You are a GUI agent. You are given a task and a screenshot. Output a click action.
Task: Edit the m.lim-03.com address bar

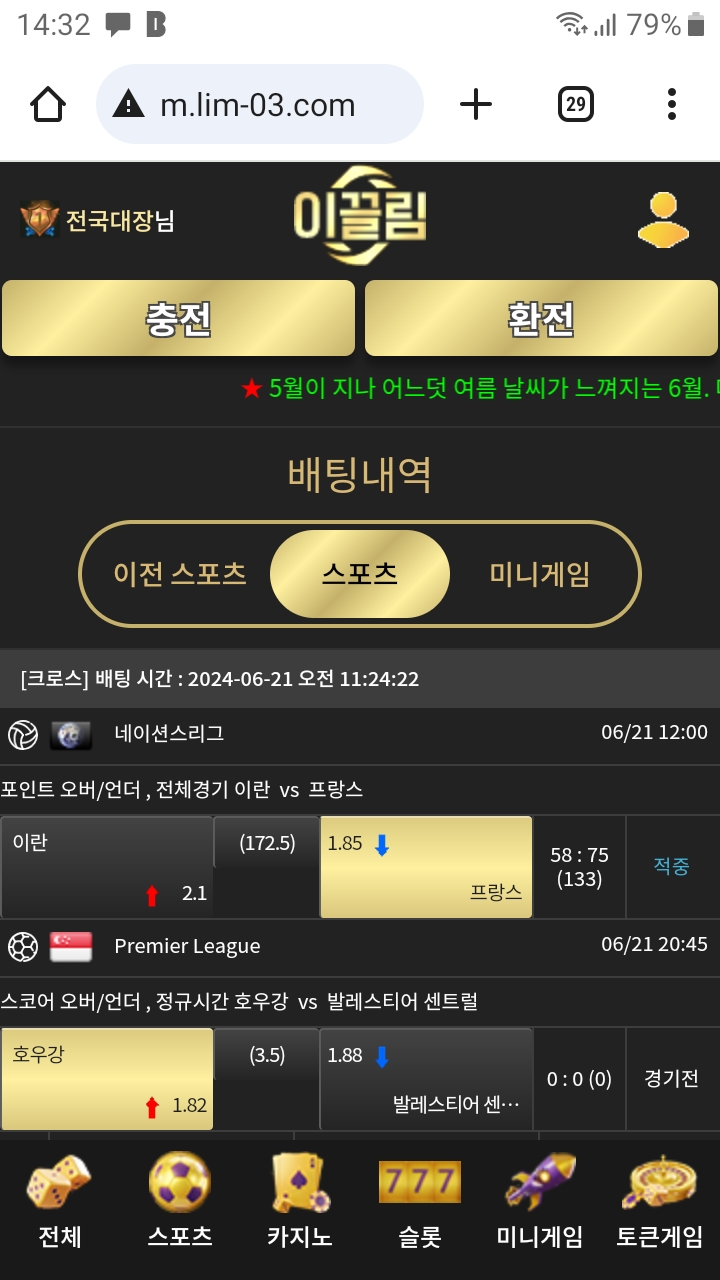pyautogui.click(x=260, y=104)
